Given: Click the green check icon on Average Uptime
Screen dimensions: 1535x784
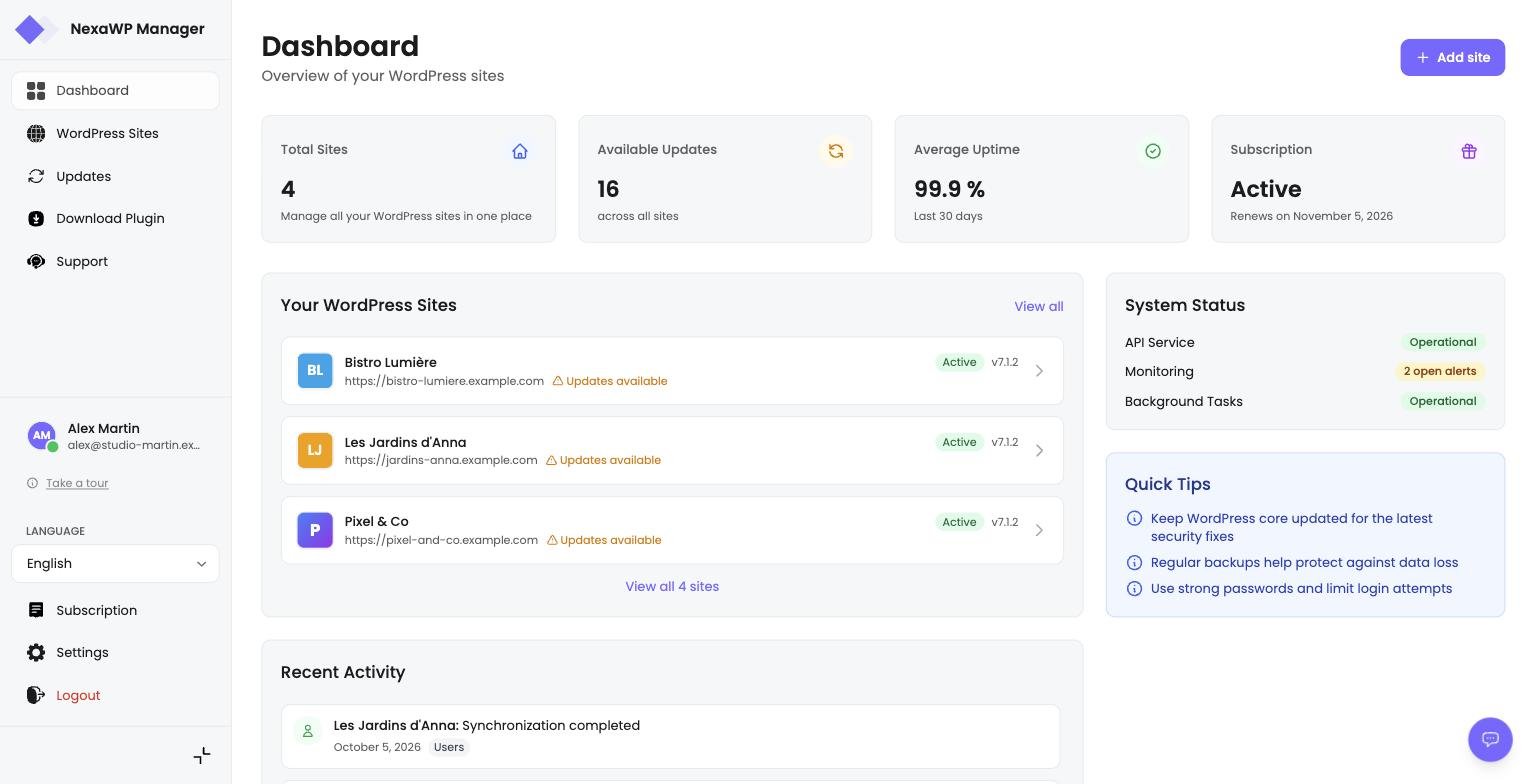Looking at the screenshot, I should (x=1153, y=151).
